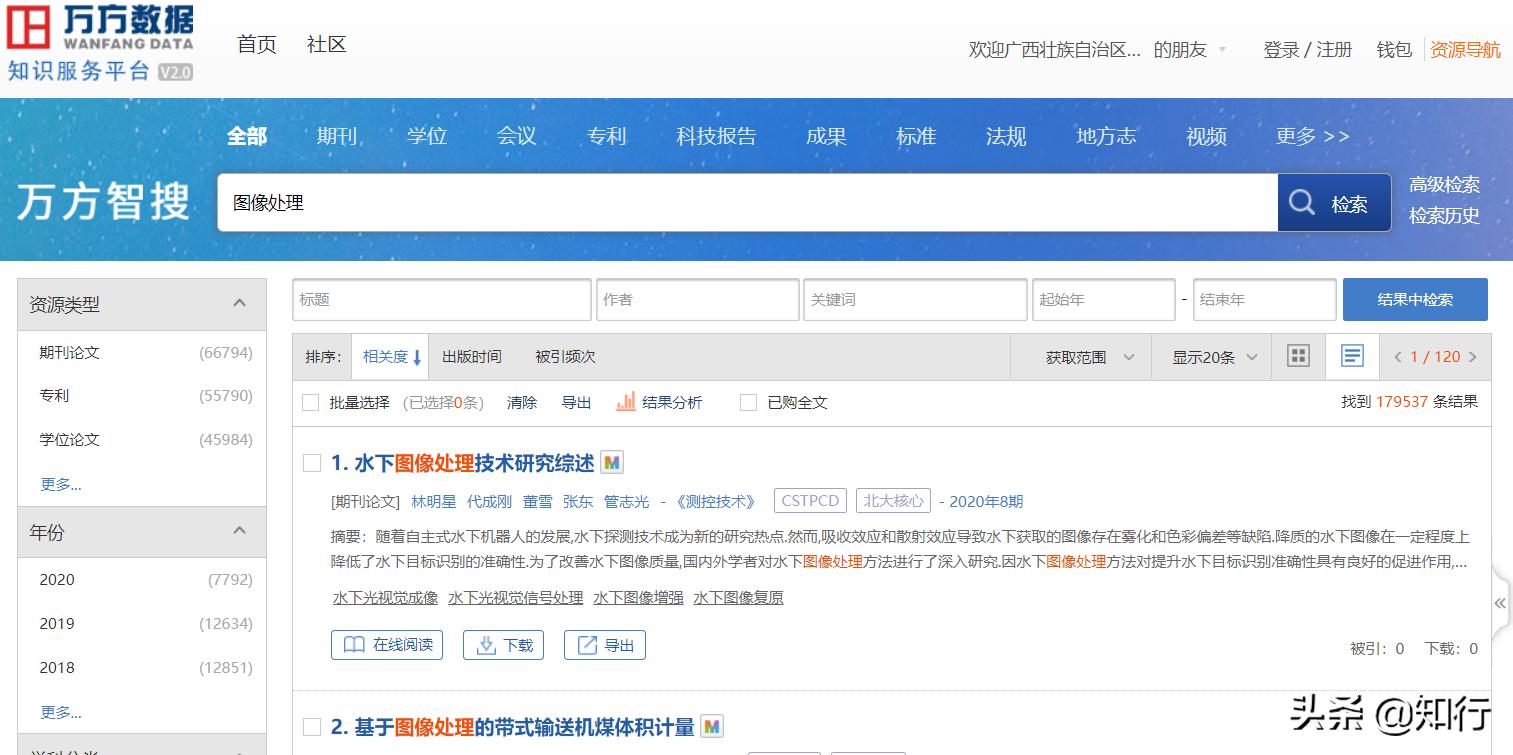The image size is (1513, 755).
Task: Select the 在线阅读 book icon
Action: click(x=356, y=644)
